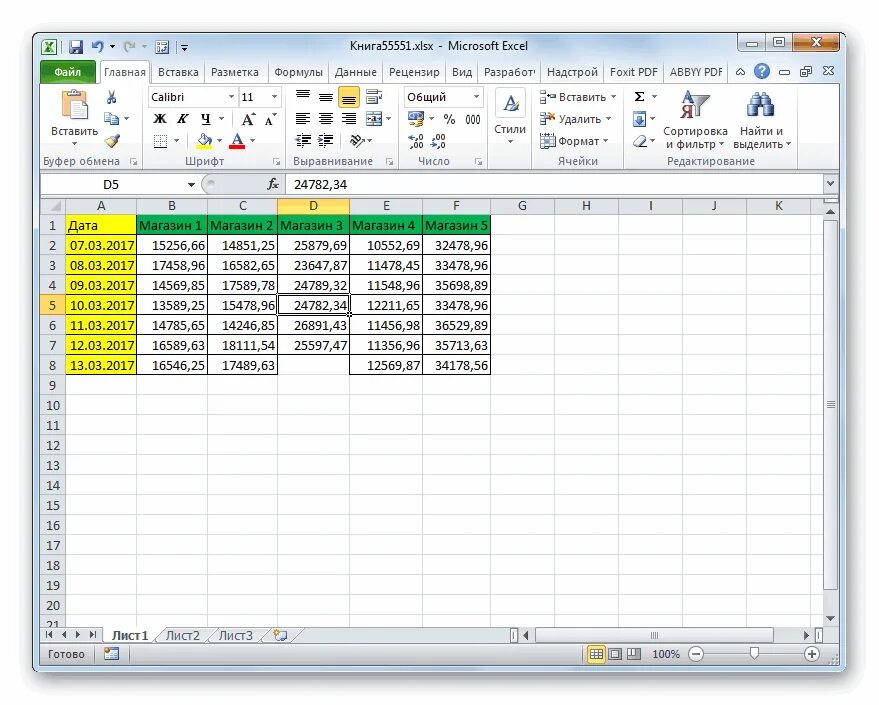Screen dimensions: 879x705
Task: Select column D header
Action: [313, 206]
